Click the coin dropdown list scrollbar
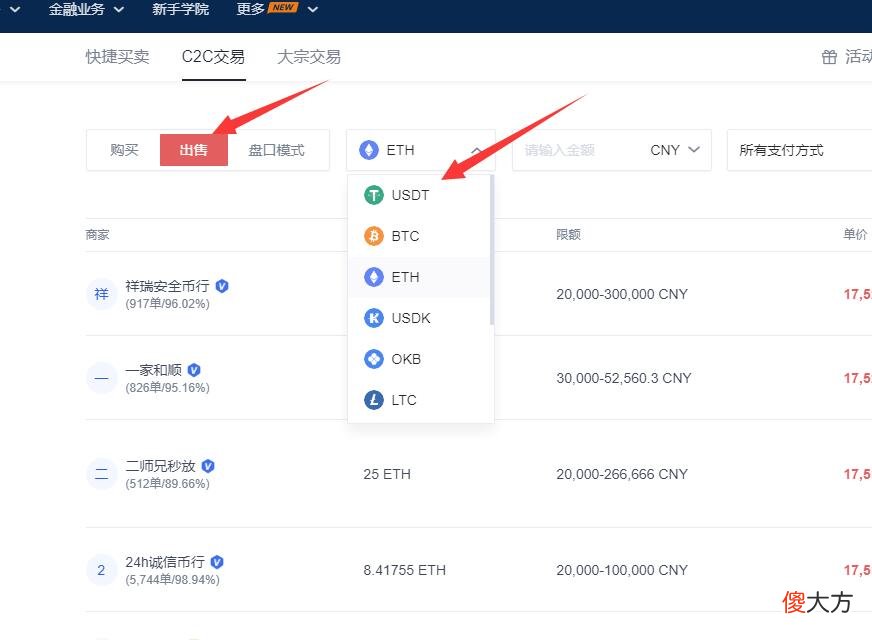Image resolution: width=872 pixels, height=640 pixels. point(492,250)
